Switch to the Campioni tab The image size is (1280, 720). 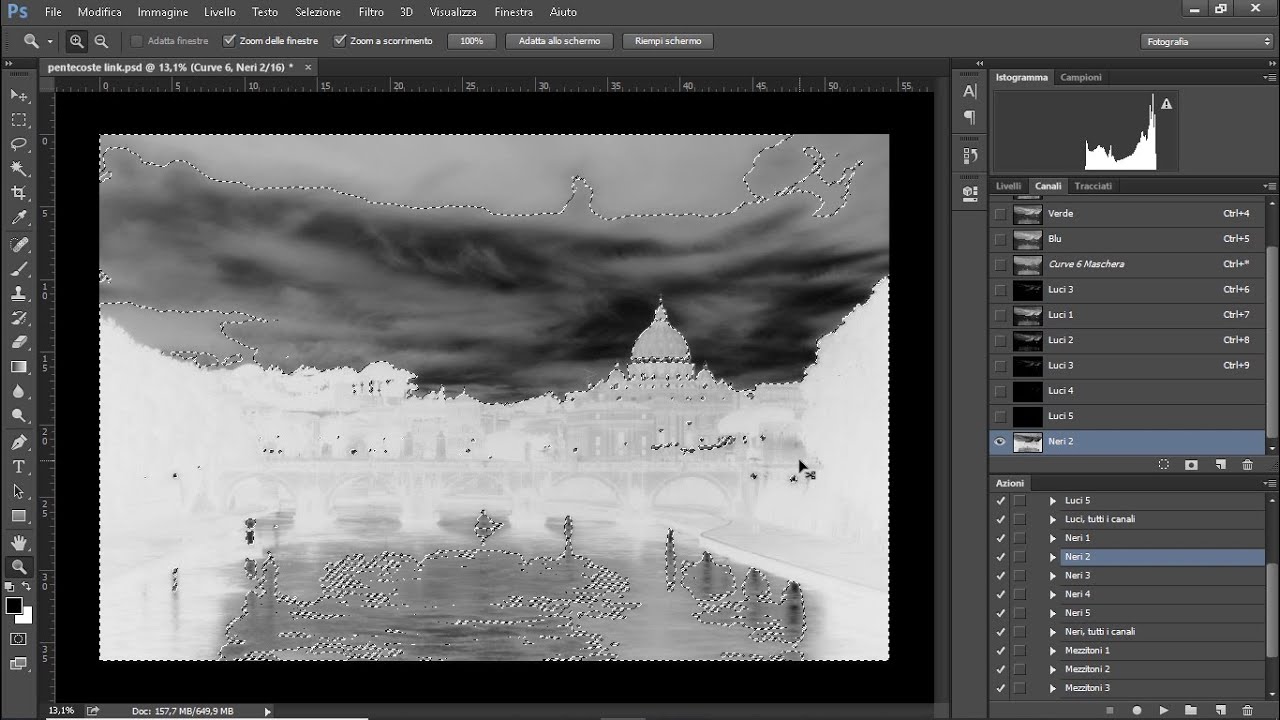[1081, 77]
